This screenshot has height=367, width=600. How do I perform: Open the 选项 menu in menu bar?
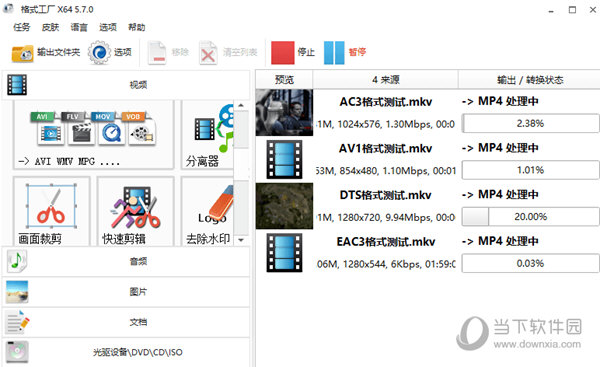(x=108, y=27)
